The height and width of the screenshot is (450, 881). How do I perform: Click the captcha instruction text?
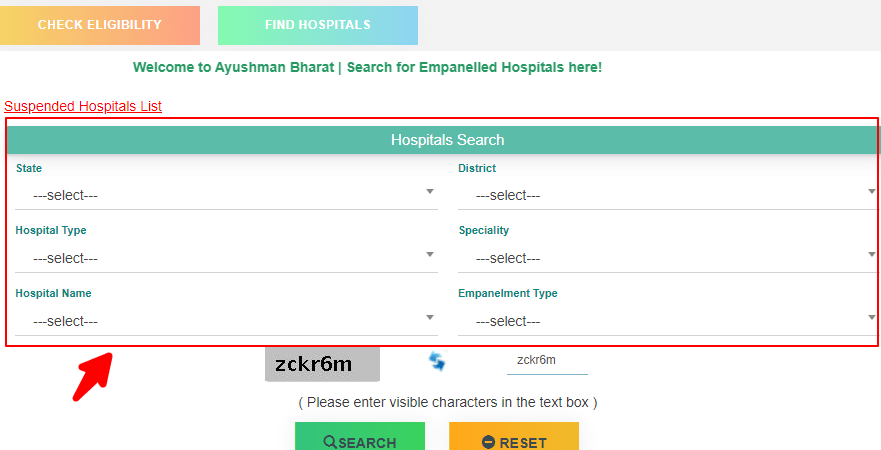[447, 402]
